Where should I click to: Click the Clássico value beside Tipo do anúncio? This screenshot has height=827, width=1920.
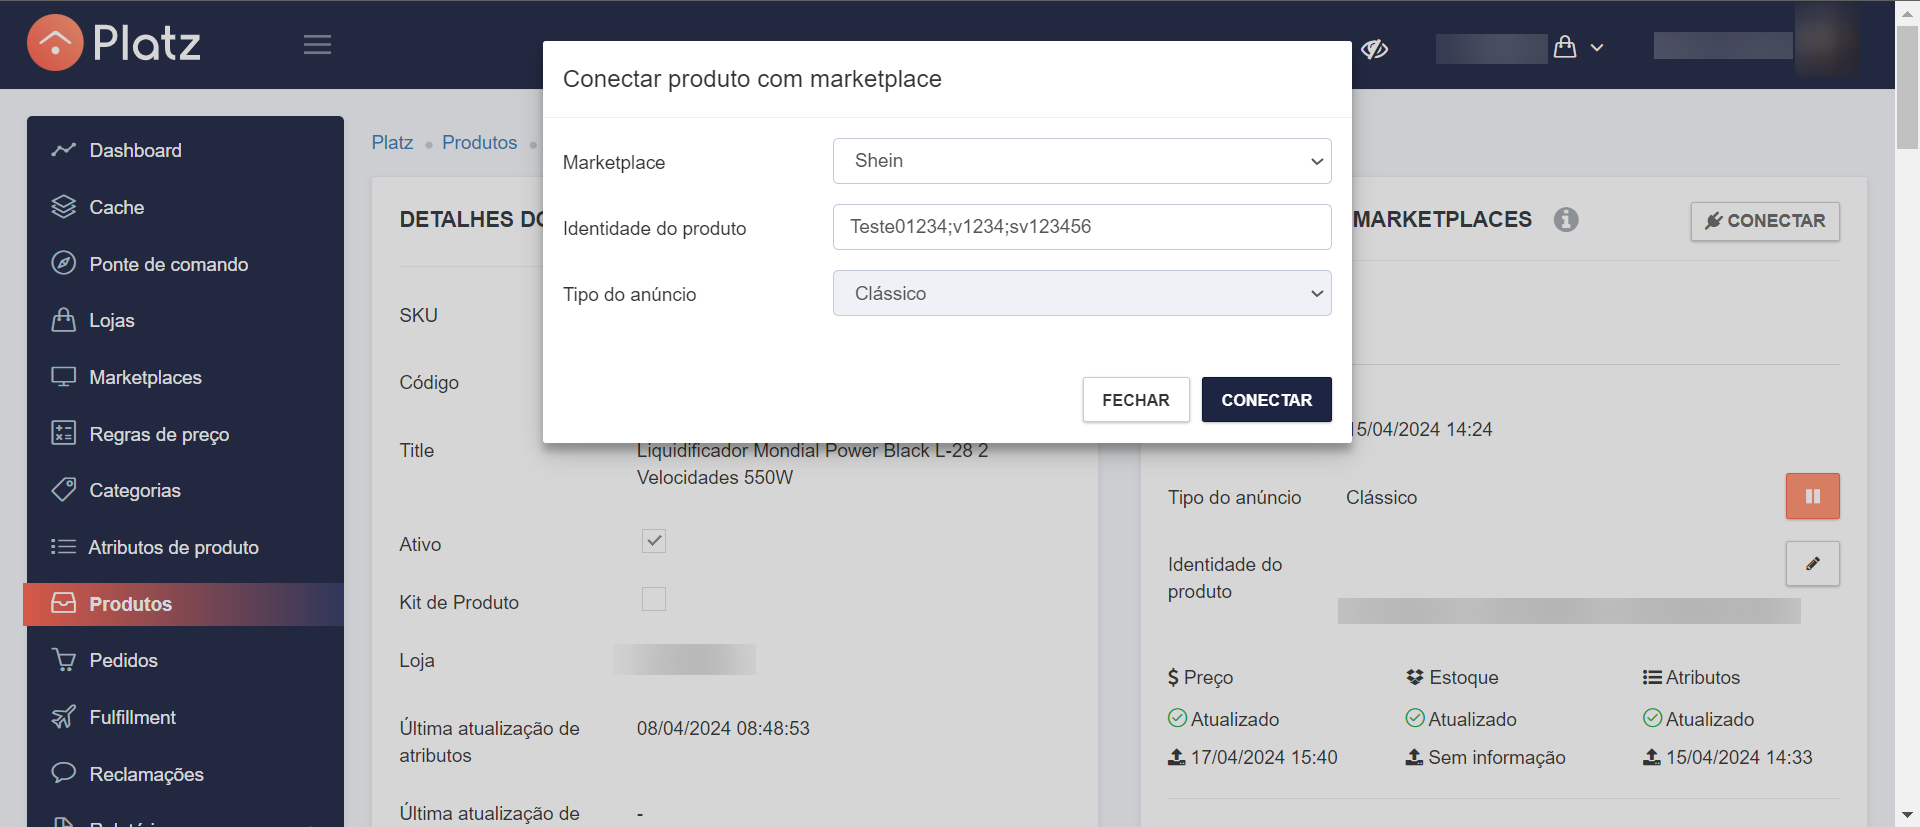click(x=1381, y=497)
